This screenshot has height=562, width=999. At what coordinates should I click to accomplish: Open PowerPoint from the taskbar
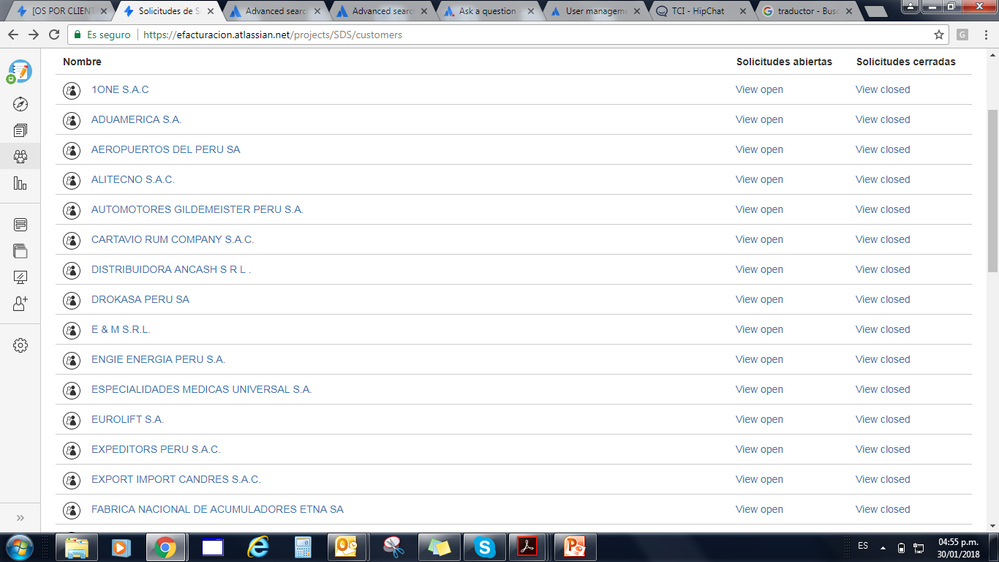[574, 547]
